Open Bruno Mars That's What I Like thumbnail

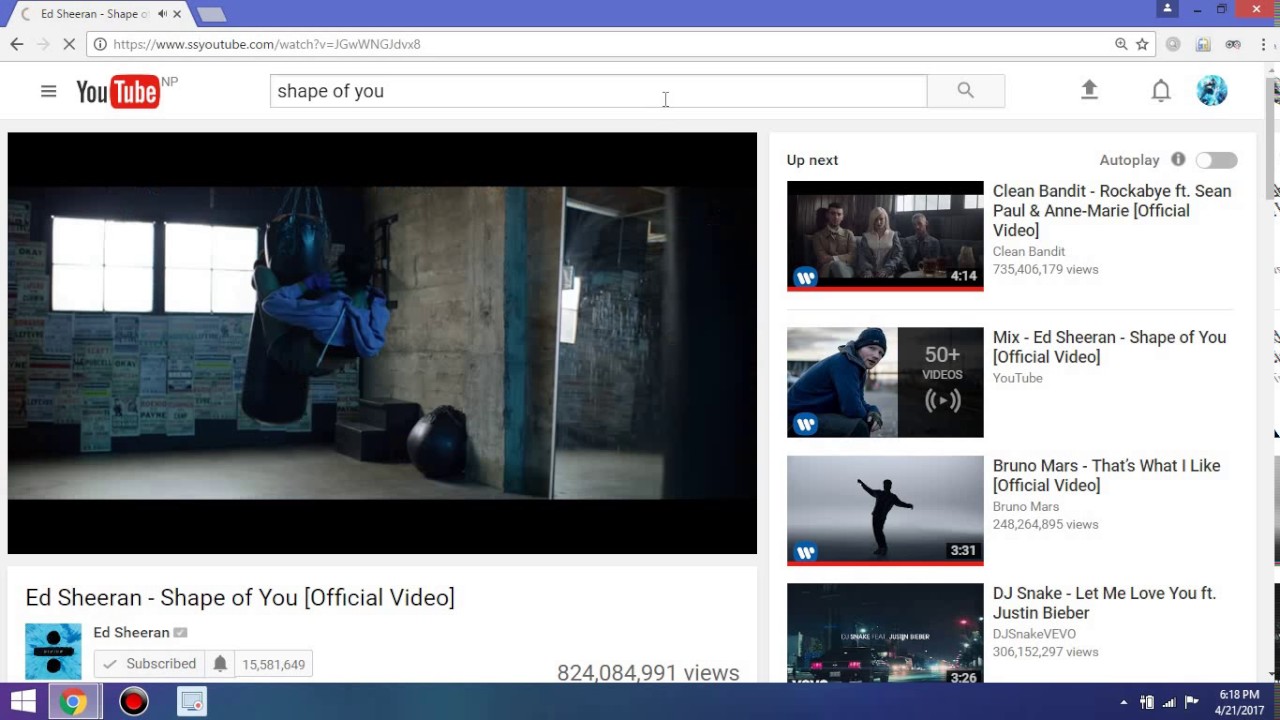885,510
